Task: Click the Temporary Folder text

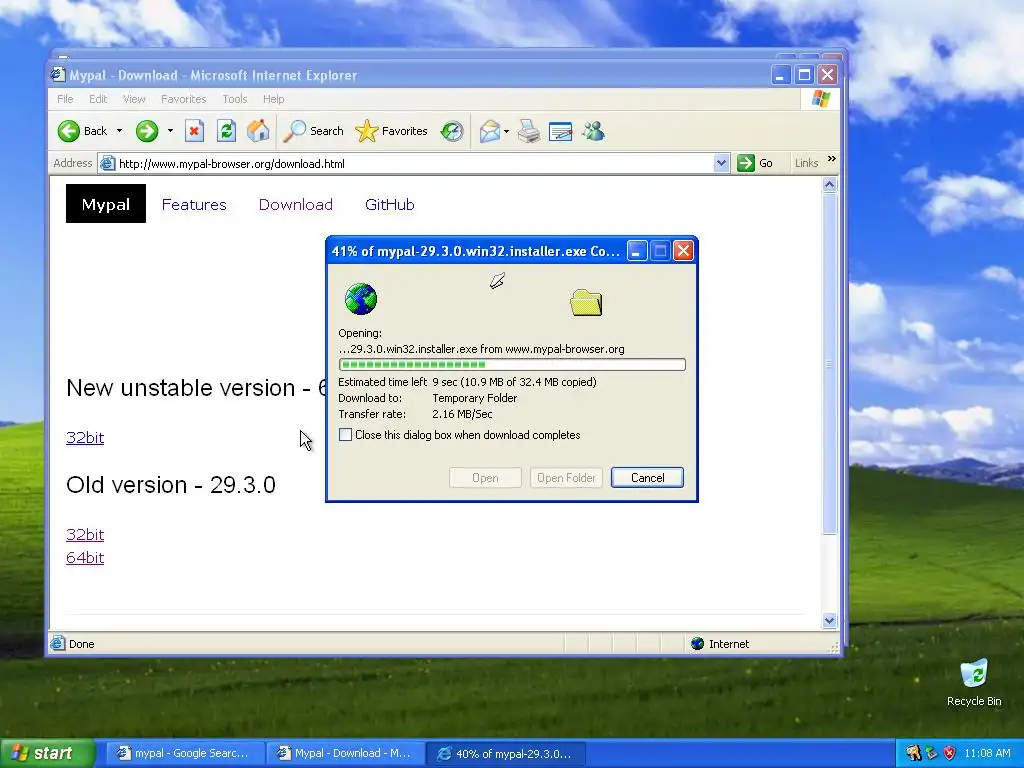Action: pyautogui.click(x=475, y=398)
